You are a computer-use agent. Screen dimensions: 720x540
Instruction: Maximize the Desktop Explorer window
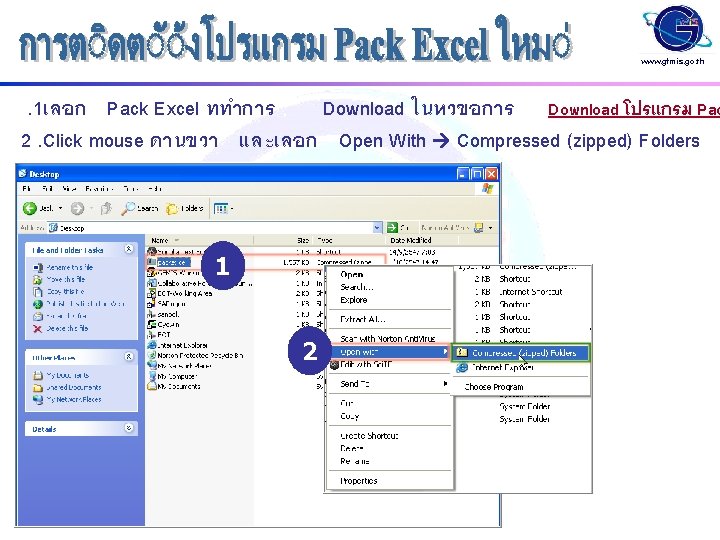(x=477, y=174)
